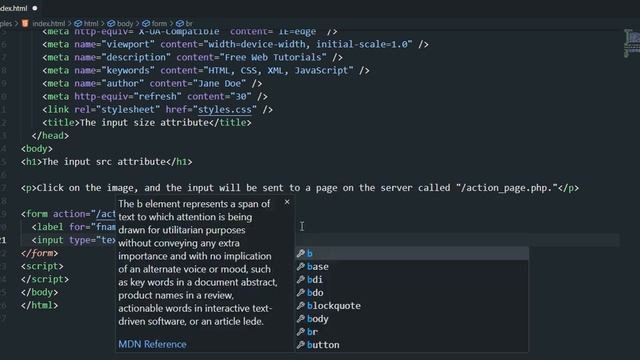This screenshot has height=360, width=640.
Task: Close the suggestion documentation popup
Action: point(287,202)
